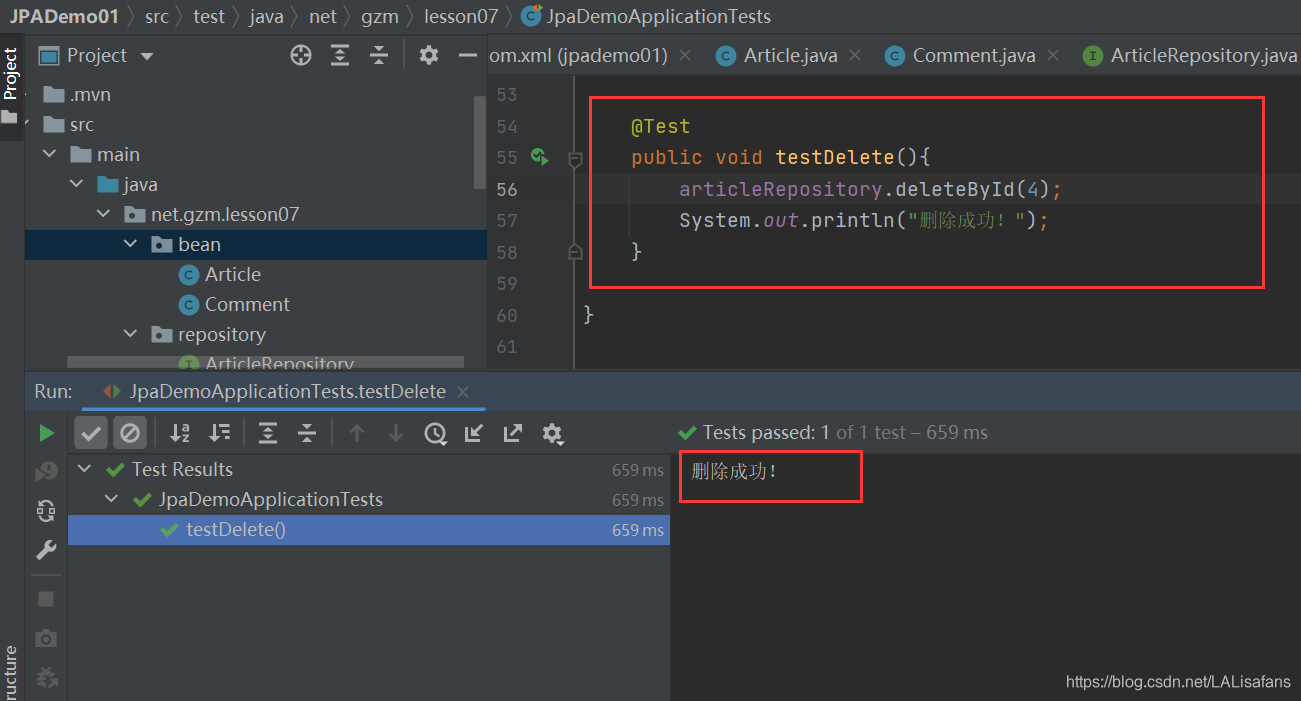Click the stop square in Run sidebar

pos(46,599)
